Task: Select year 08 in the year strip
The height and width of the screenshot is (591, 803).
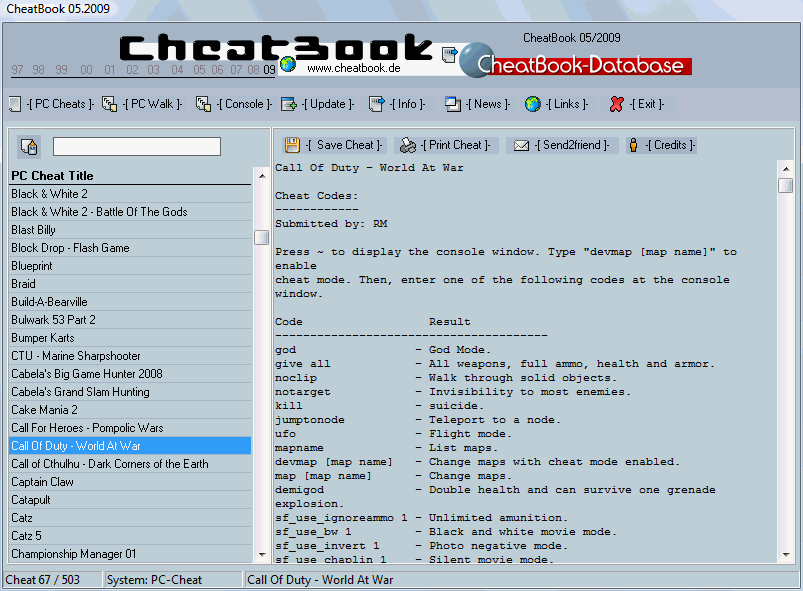Action: tap(253, 70)
